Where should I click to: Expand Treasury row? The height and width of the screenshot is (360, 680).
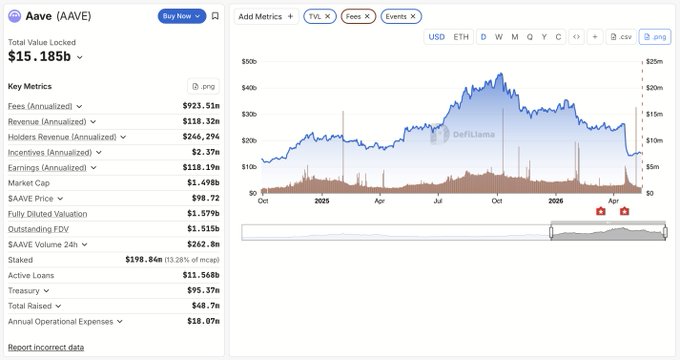pos(46,291)
